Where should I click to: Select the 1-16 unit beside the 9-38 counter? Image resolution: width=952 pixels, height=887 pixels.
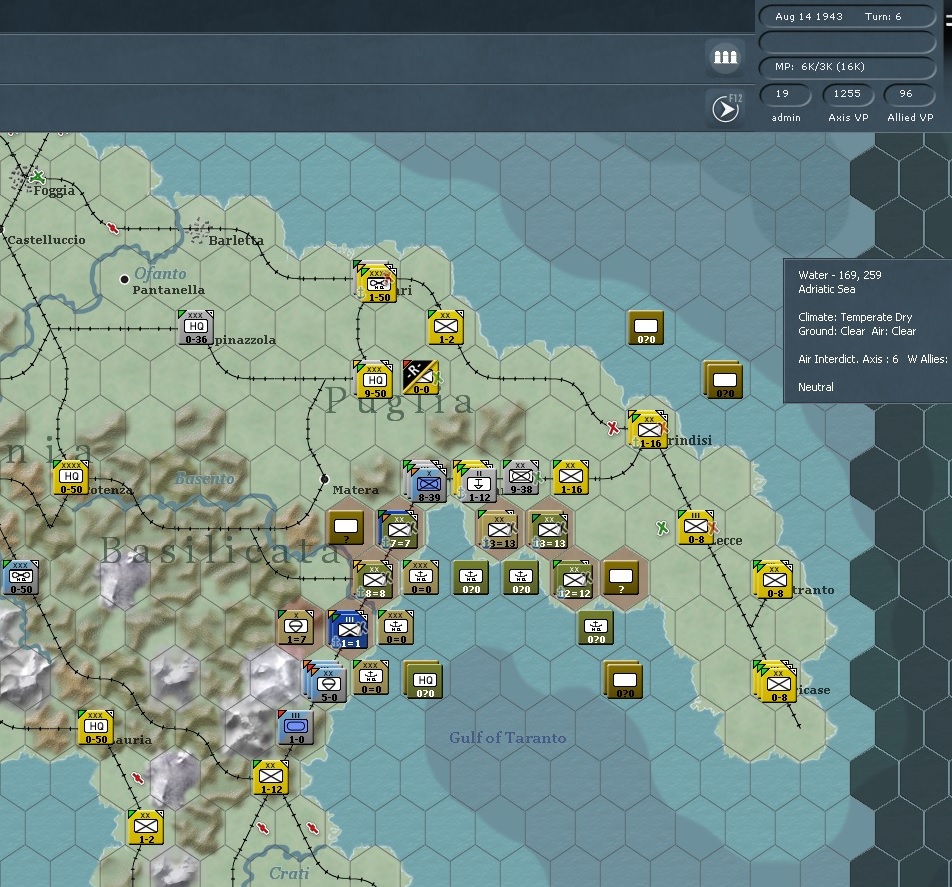(x=571, y=477)
